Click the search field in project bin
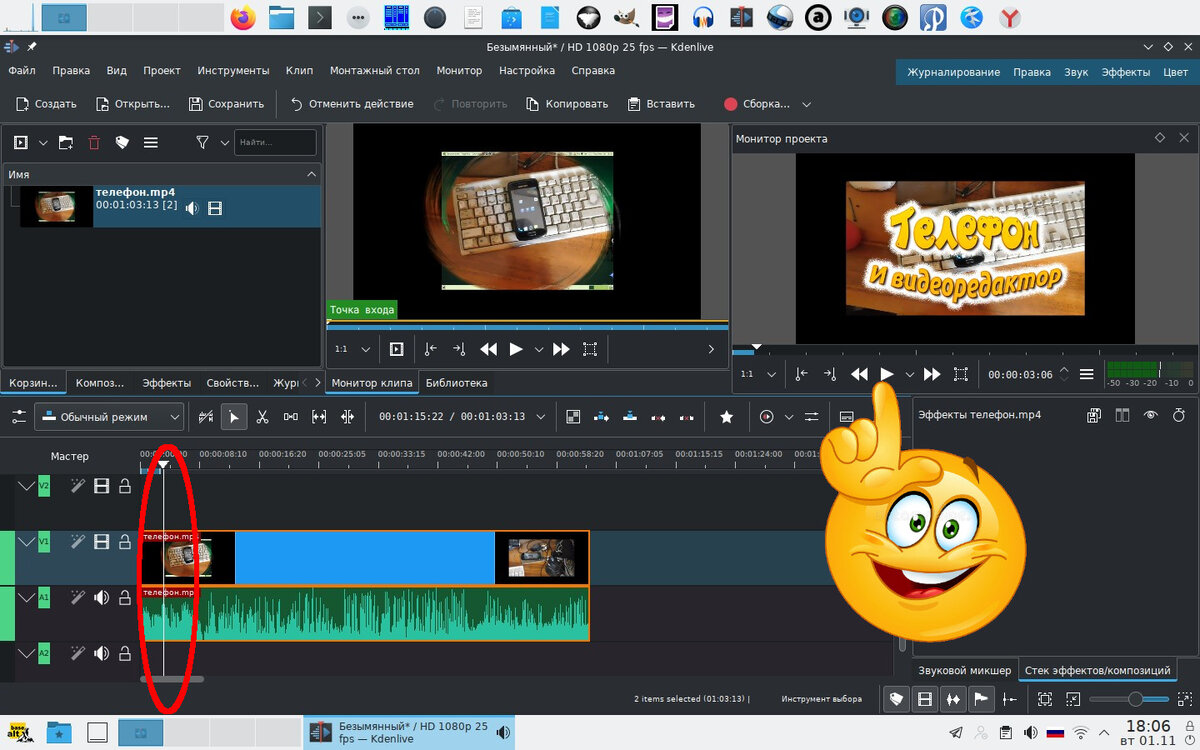This screenshot has height=750, width=1200. [275, 143]
